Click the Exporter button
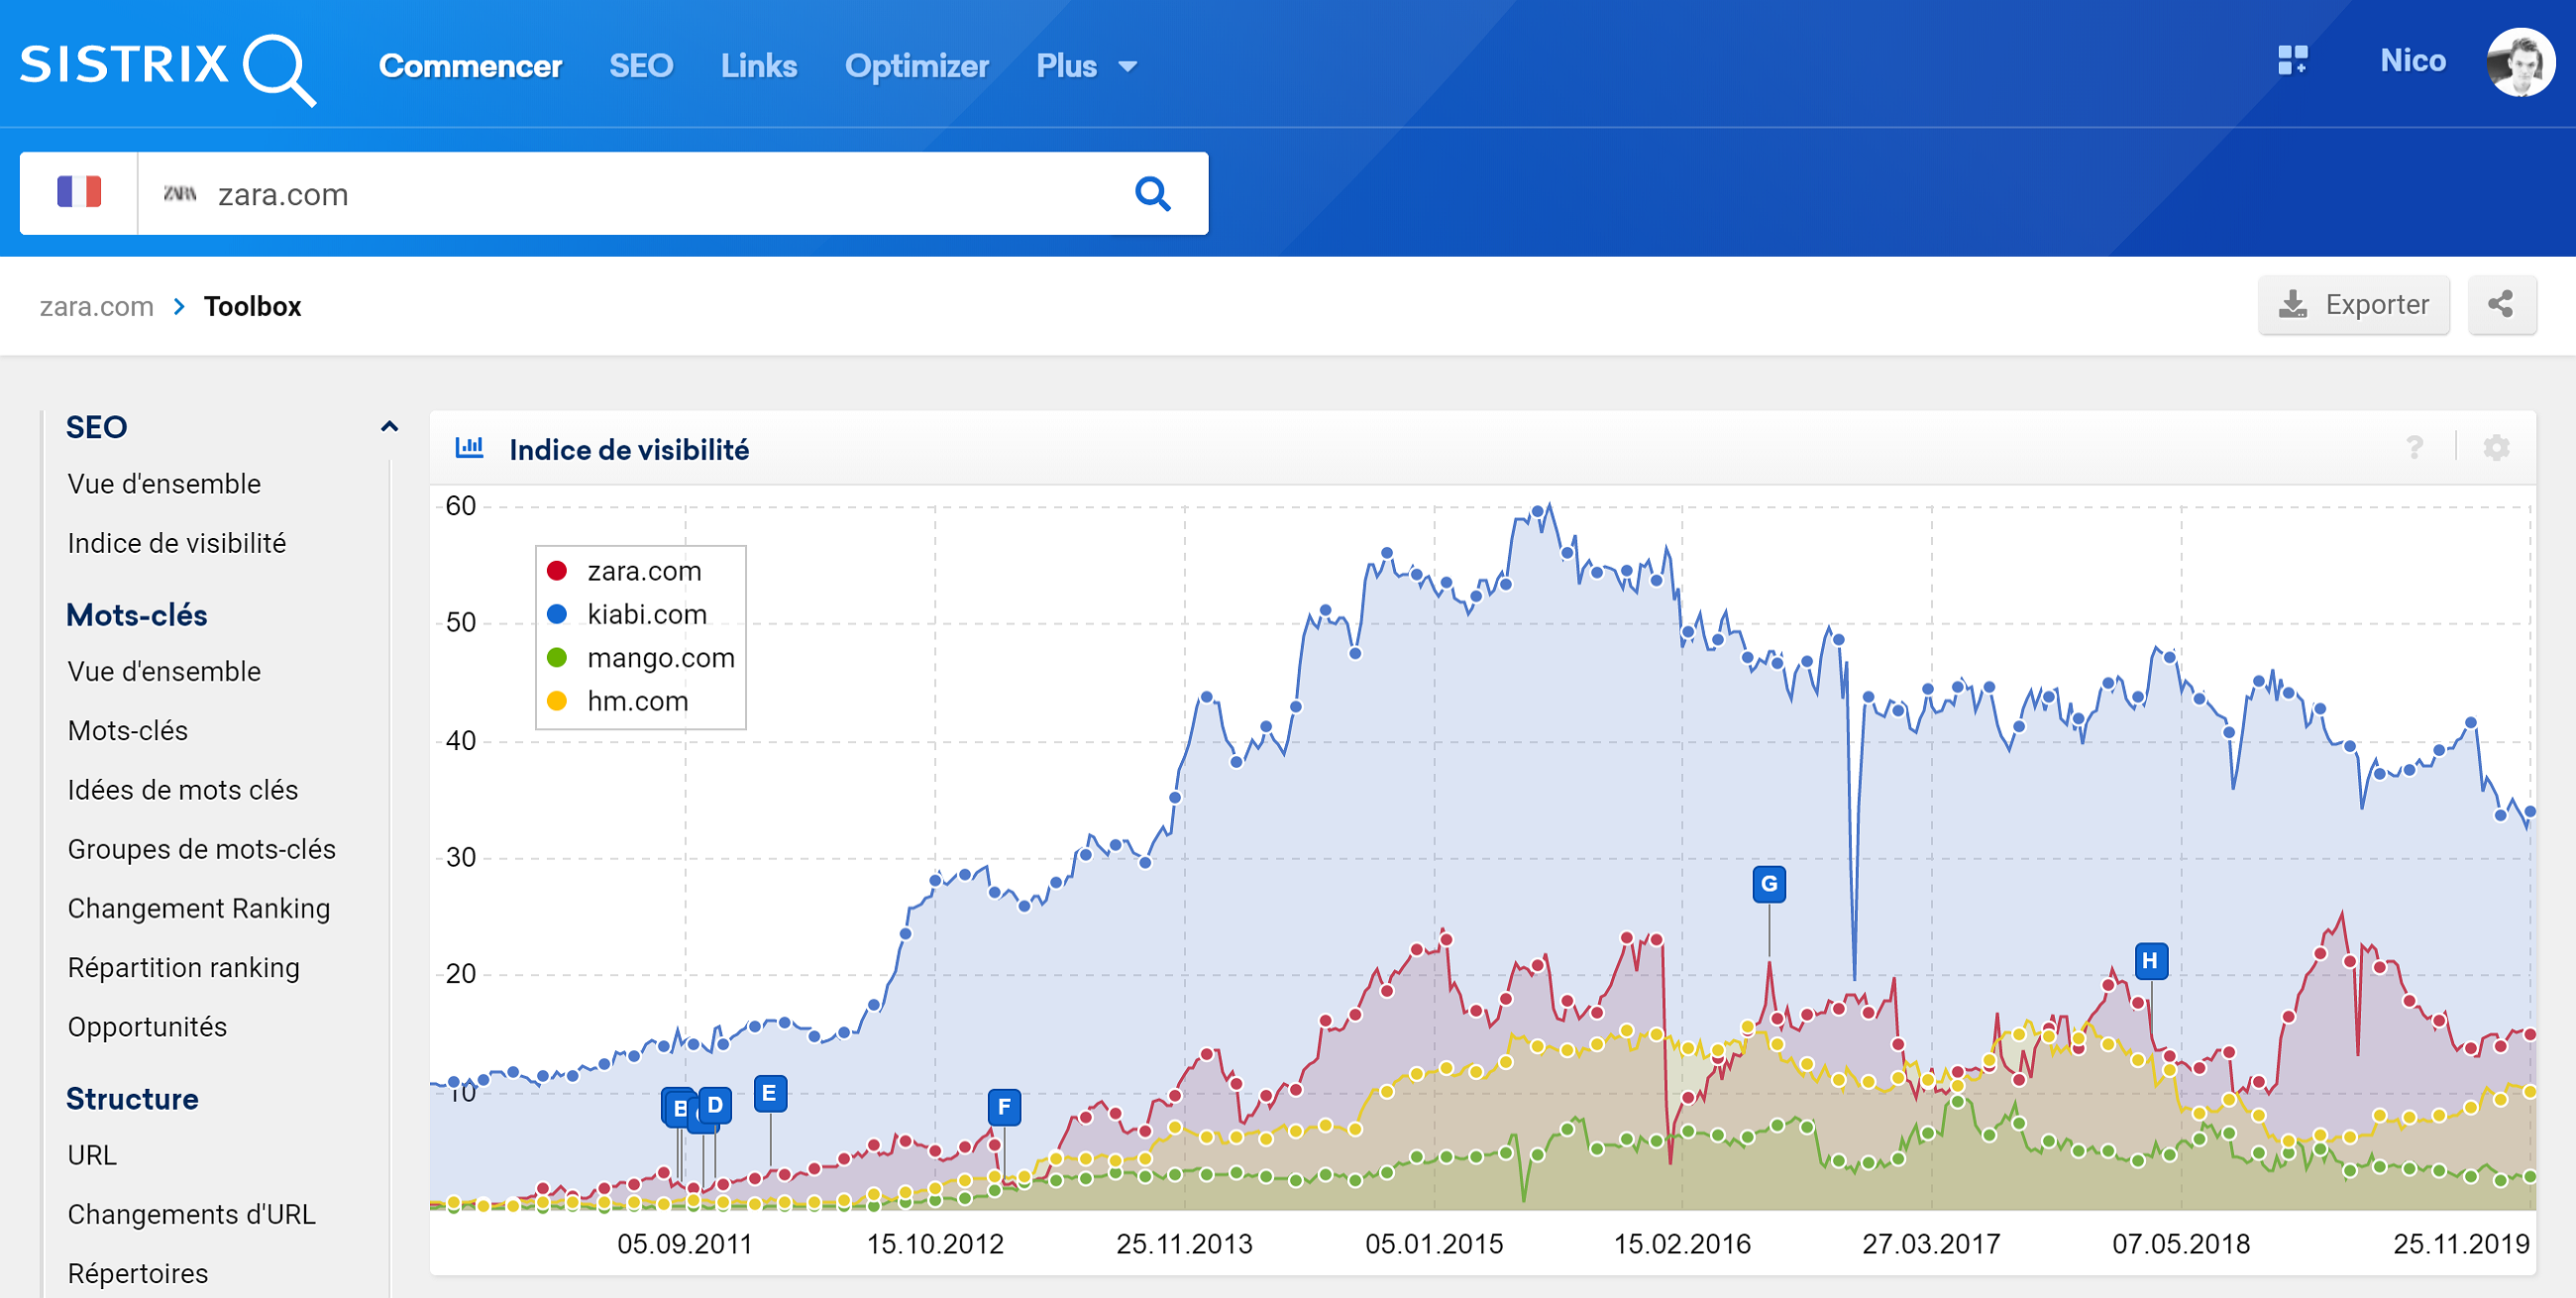 pyautogui.click(x=2353, y=305)
